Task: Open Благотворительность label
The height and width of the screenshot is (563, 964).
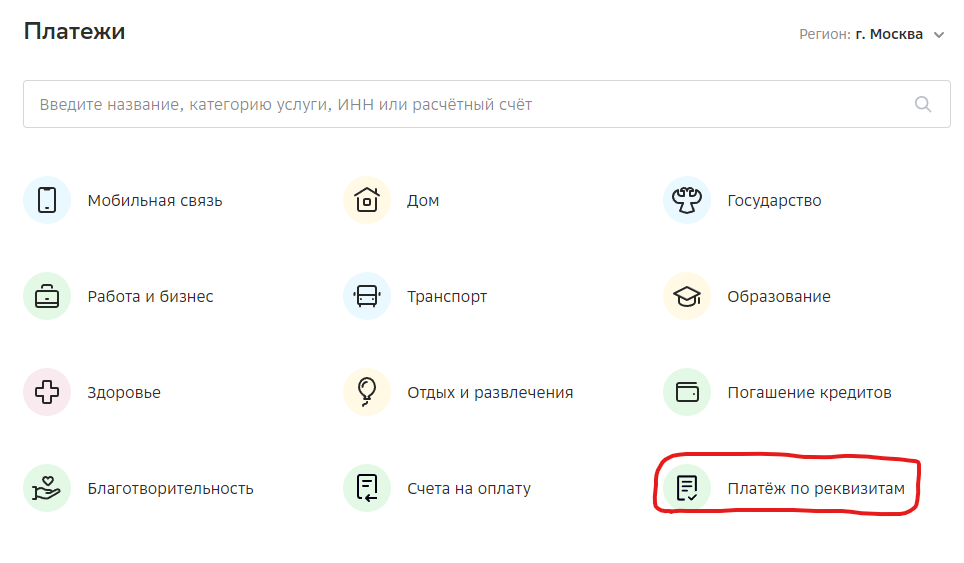Action: click(170, 489)
